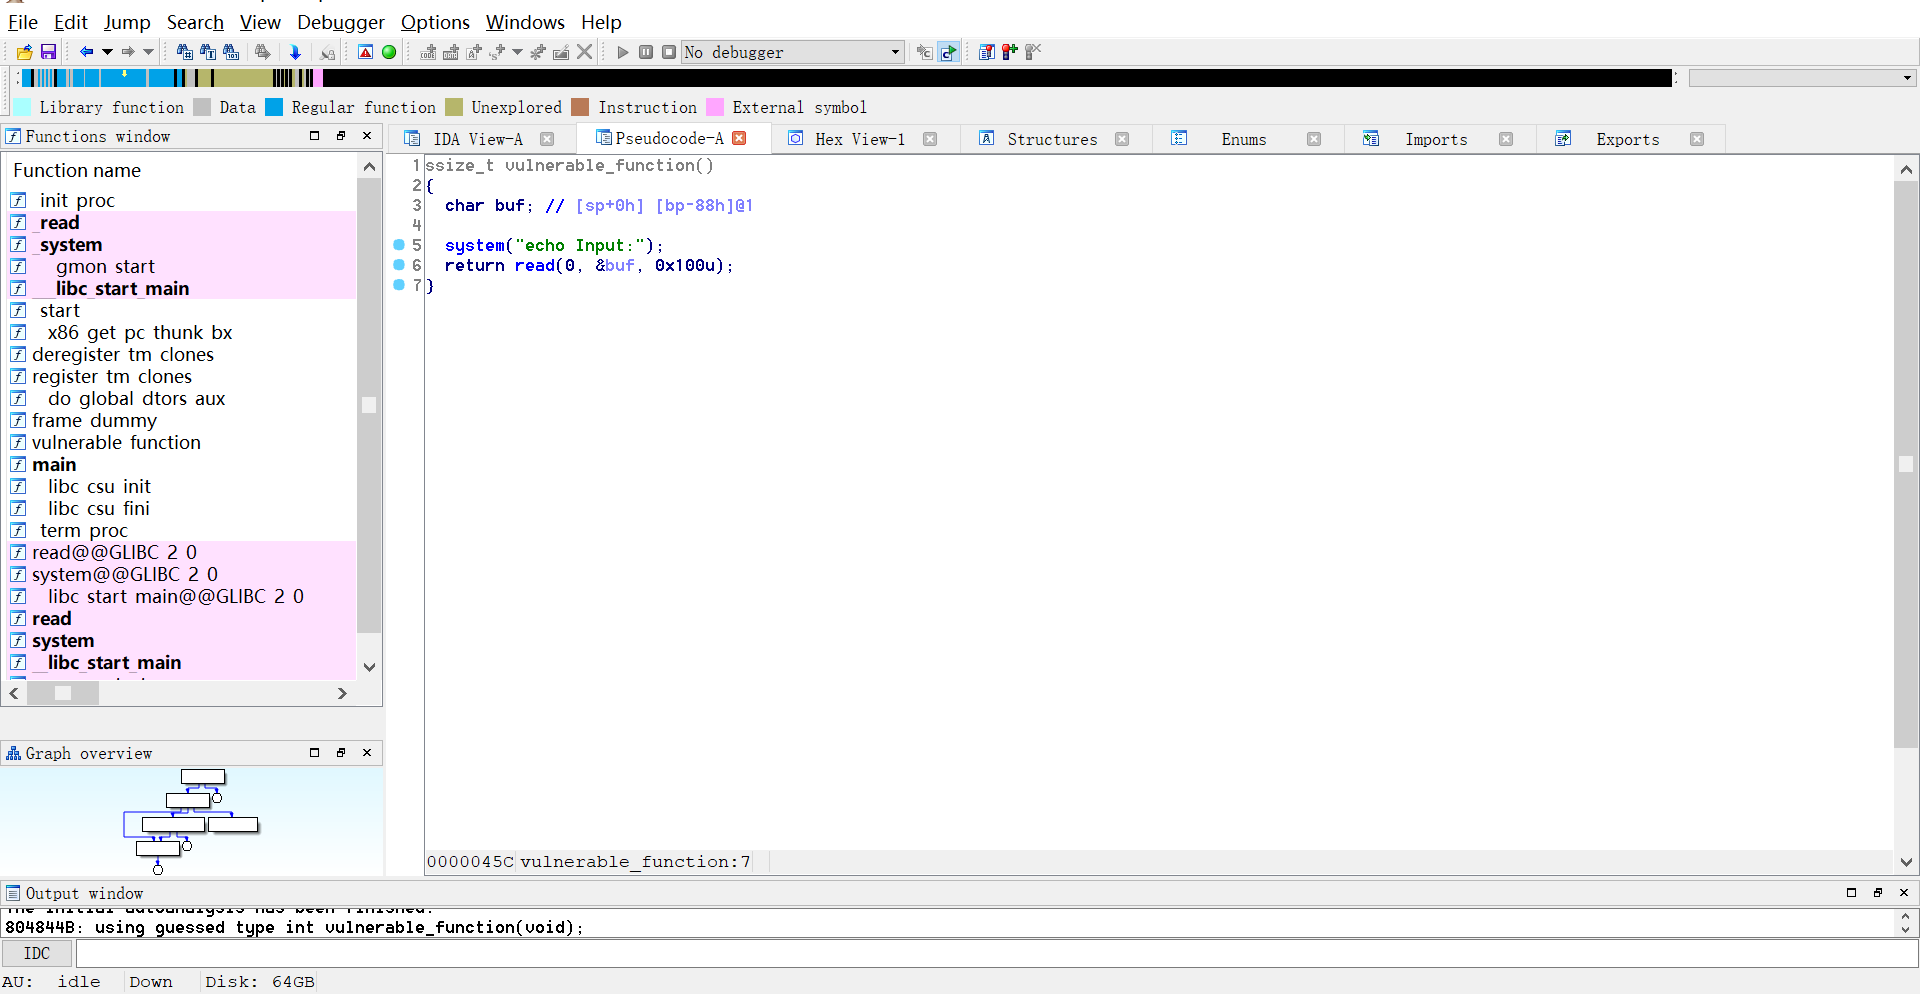The width and height of the screenshot is (1920, 994).
Task: Click the open file folder icon
Action: (24, 52)
